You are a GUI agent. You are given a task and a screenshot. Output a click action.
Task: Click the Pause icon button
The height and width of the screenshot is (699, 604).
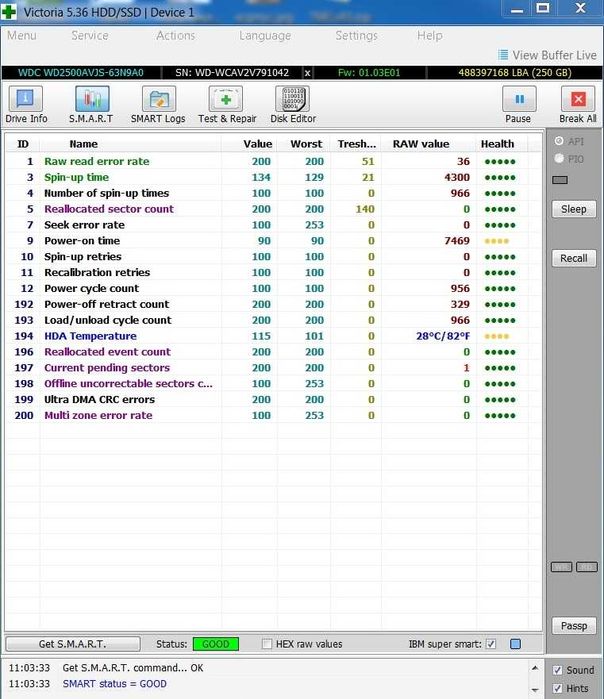click(519, 99)
